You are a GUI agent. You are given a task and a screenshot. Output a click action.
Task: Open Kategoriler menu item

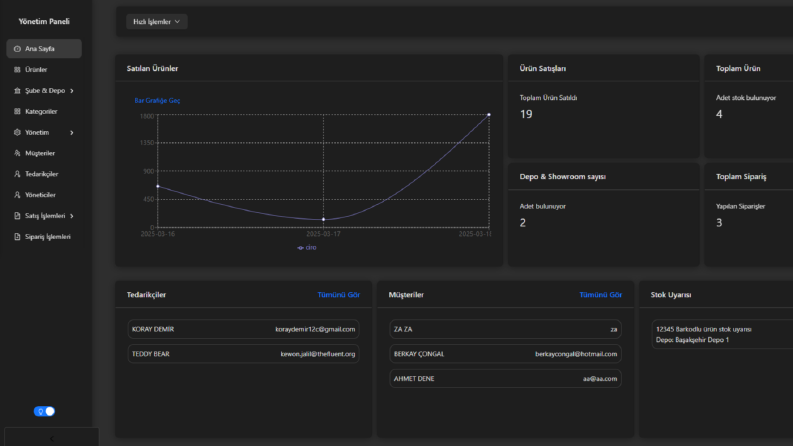(44, 111)
